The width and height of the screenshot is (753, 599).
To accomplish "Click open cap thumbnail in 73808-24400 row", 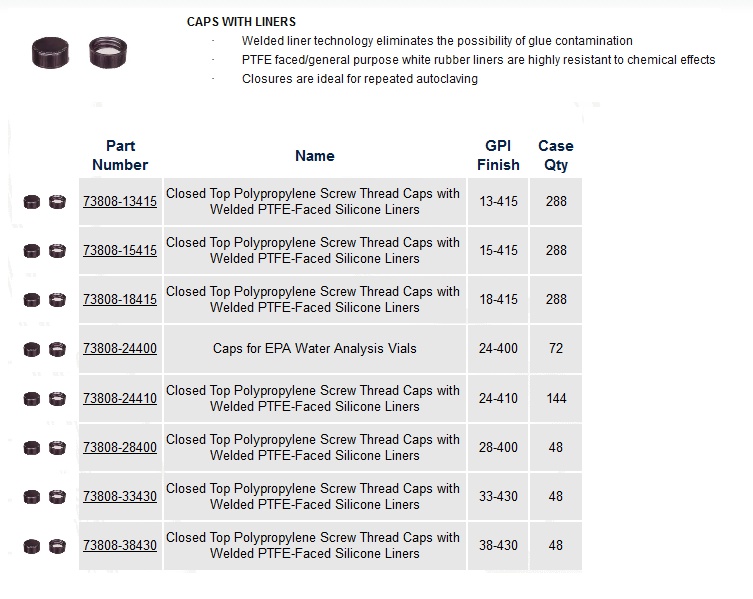I will point(57,349).
